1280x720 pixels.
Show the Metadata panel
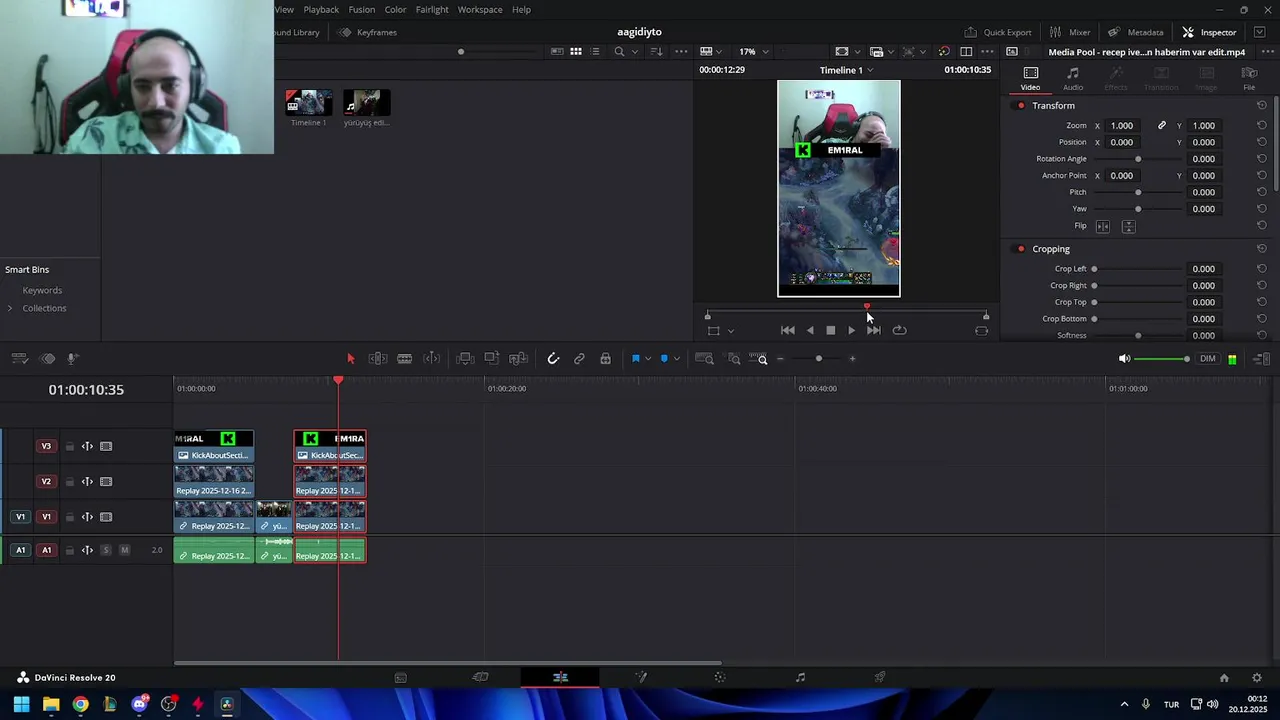pos(1135,32)
